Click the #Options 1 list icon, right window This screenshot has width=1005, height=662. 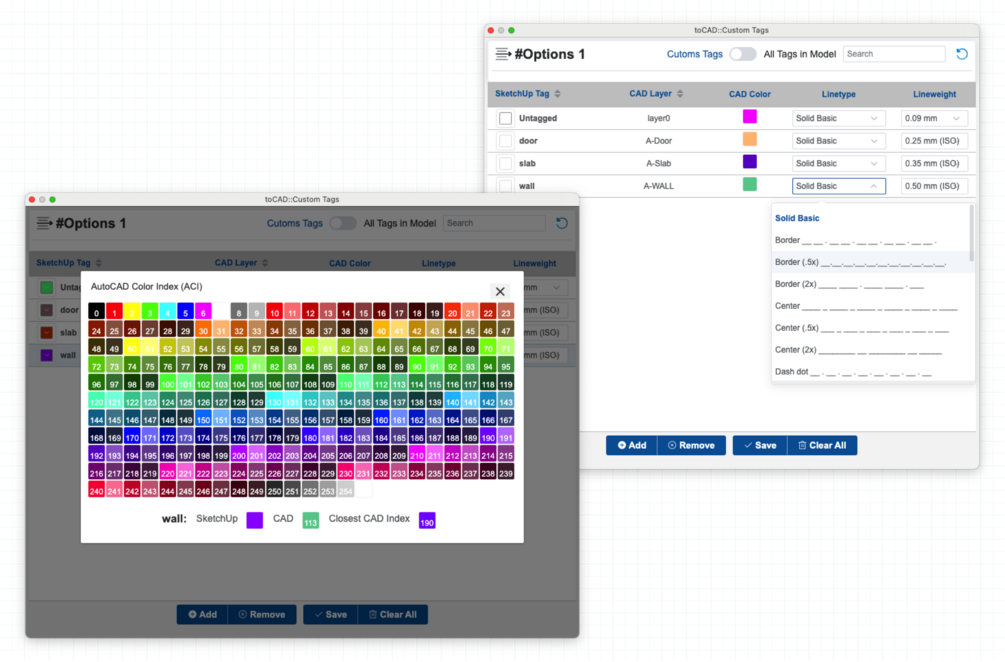point(503,54)
